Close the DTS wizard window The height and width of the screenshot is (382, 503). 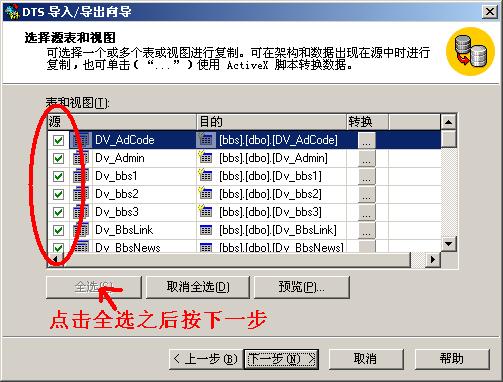[x=489, y=12]
